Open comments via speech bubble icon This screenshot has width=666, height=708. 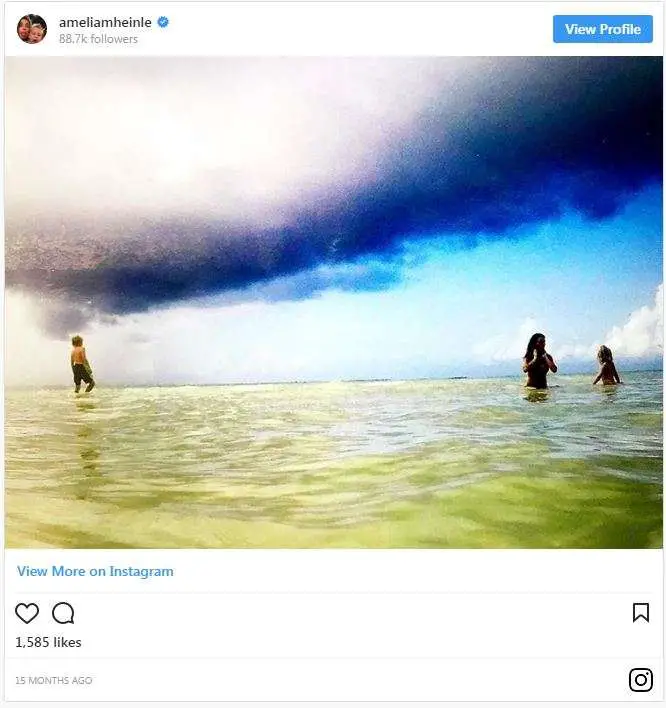click(x=63, y=613)
